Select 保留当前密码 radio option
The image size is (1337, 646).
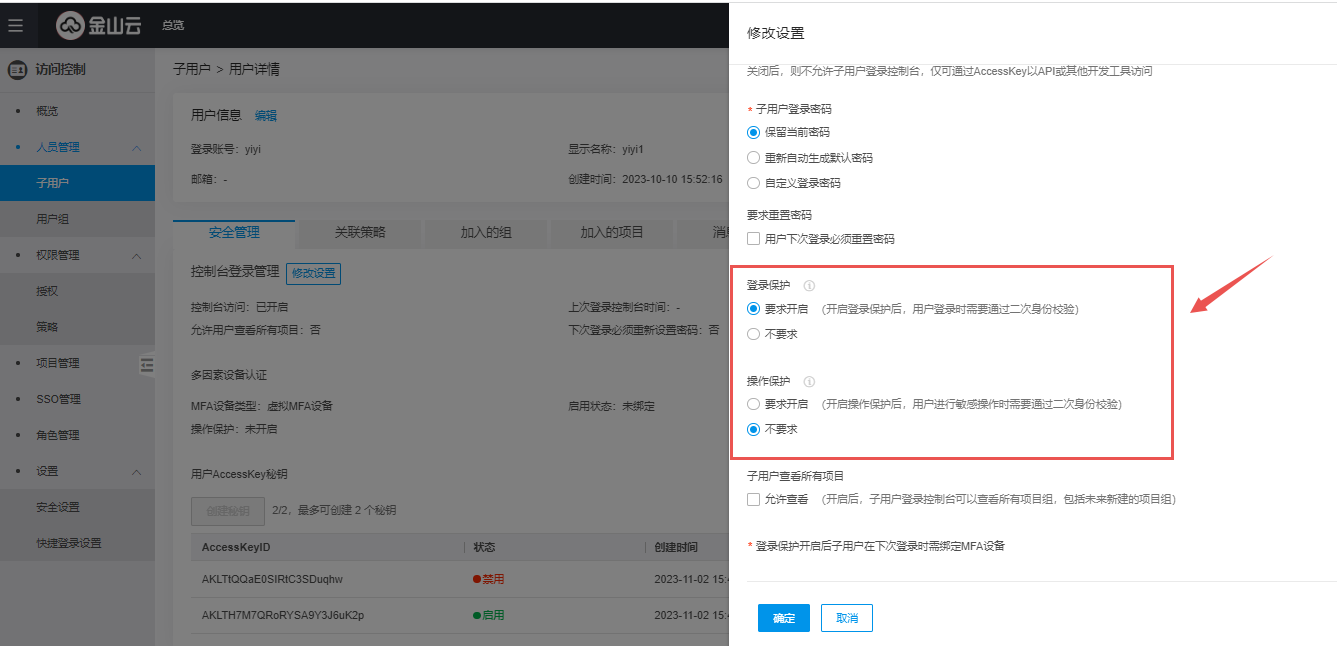pos(754,132)
